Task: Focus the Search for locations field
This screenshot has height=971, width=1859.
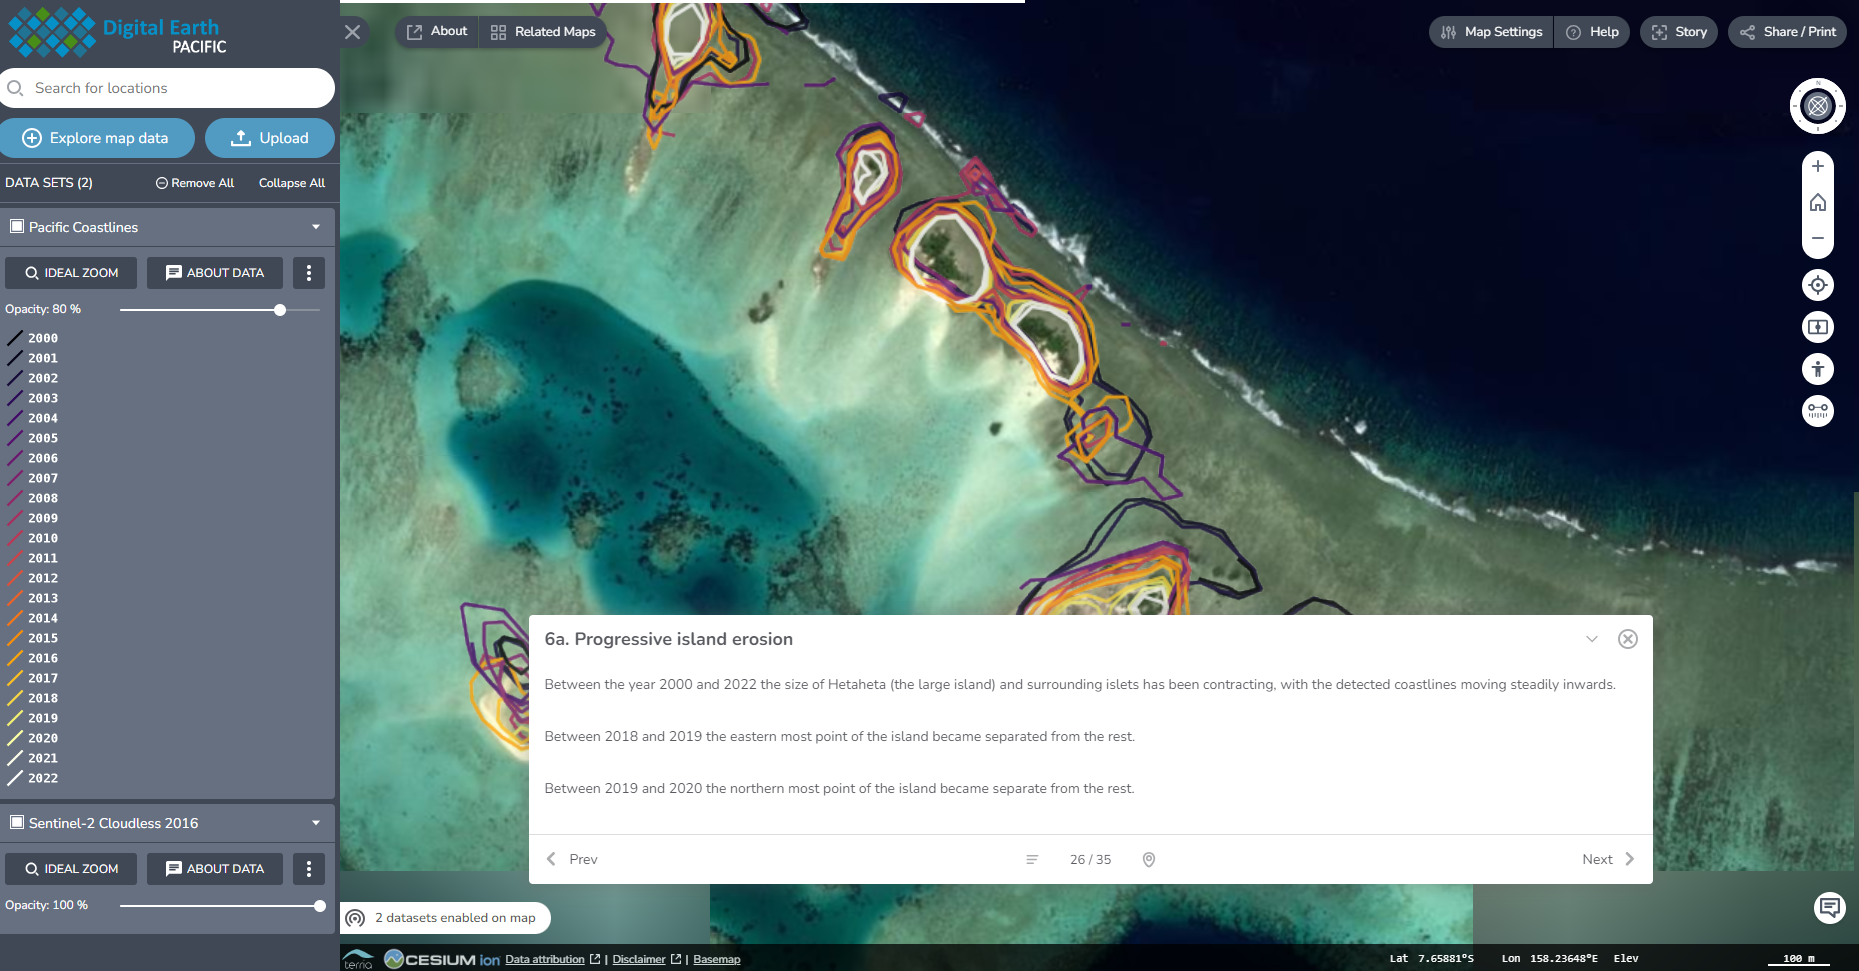Action: [167, 88]
